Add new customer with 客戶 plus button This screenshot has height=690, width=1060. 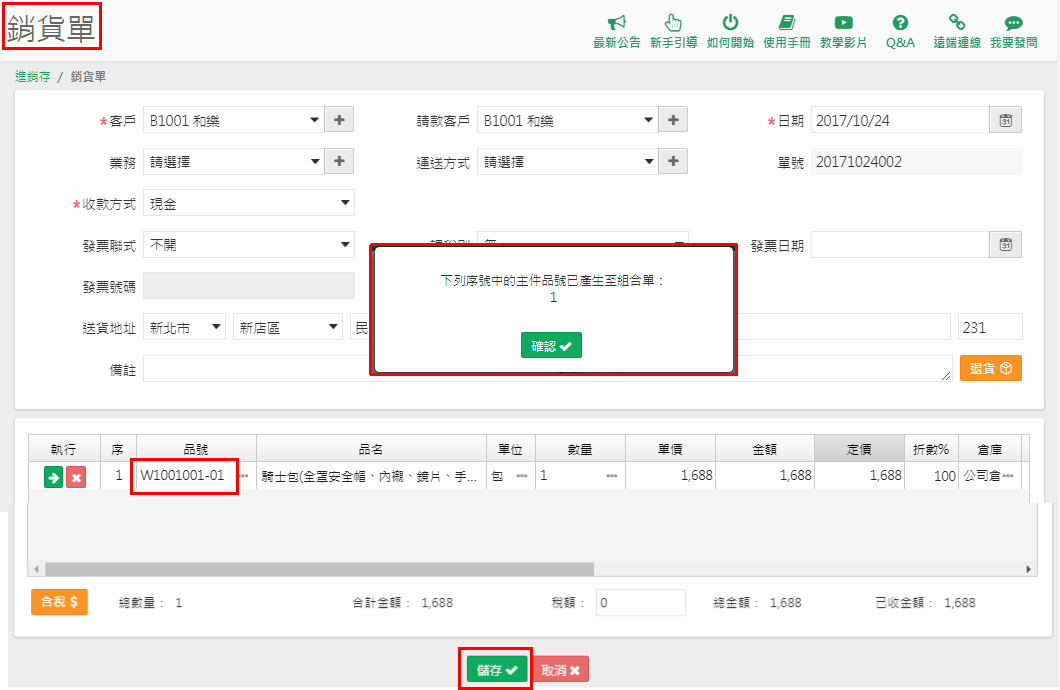click(x=339, y=120)
